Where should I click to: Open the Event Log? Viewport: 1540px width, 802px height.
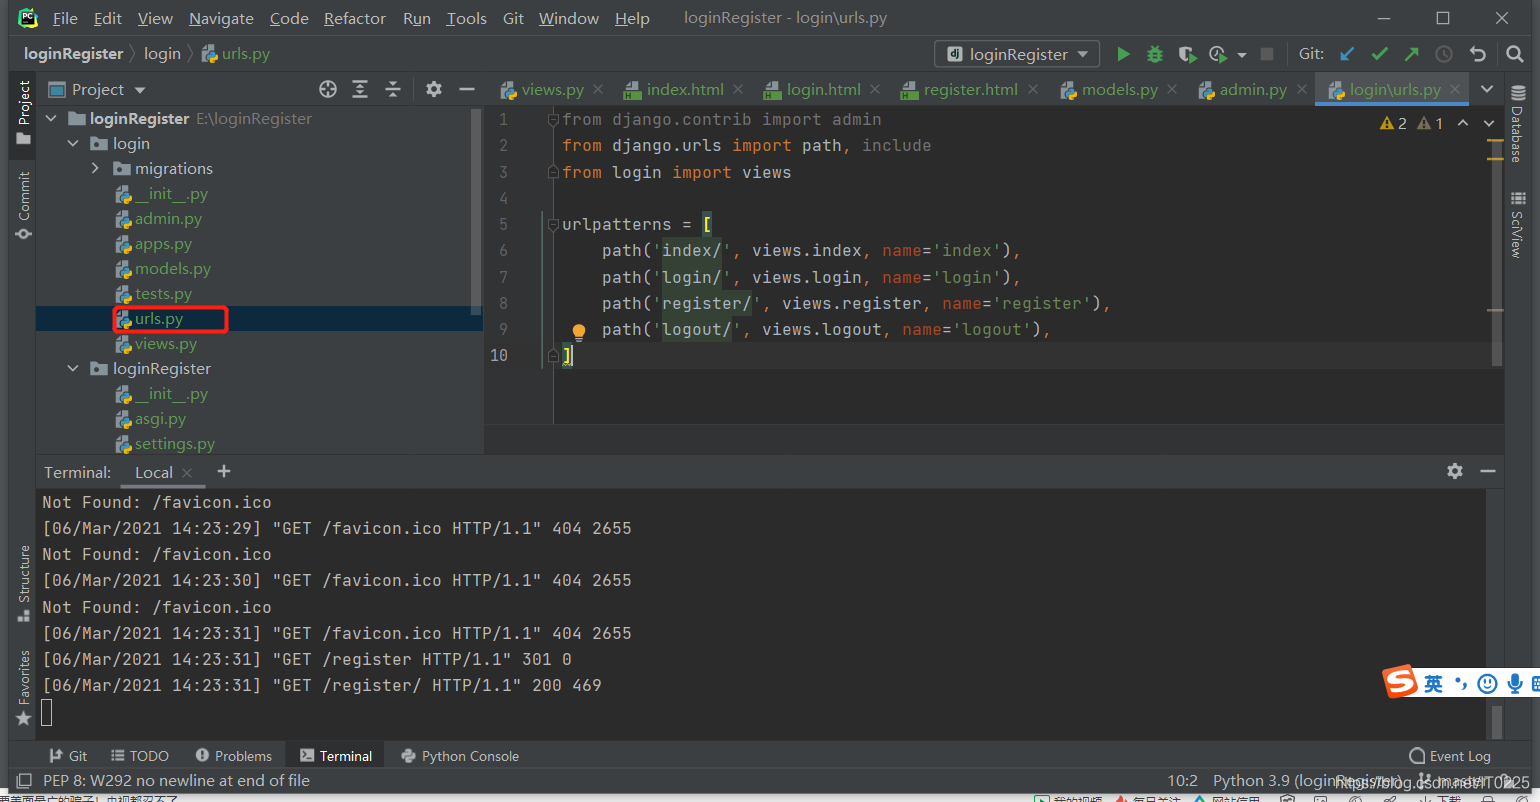1449,756
